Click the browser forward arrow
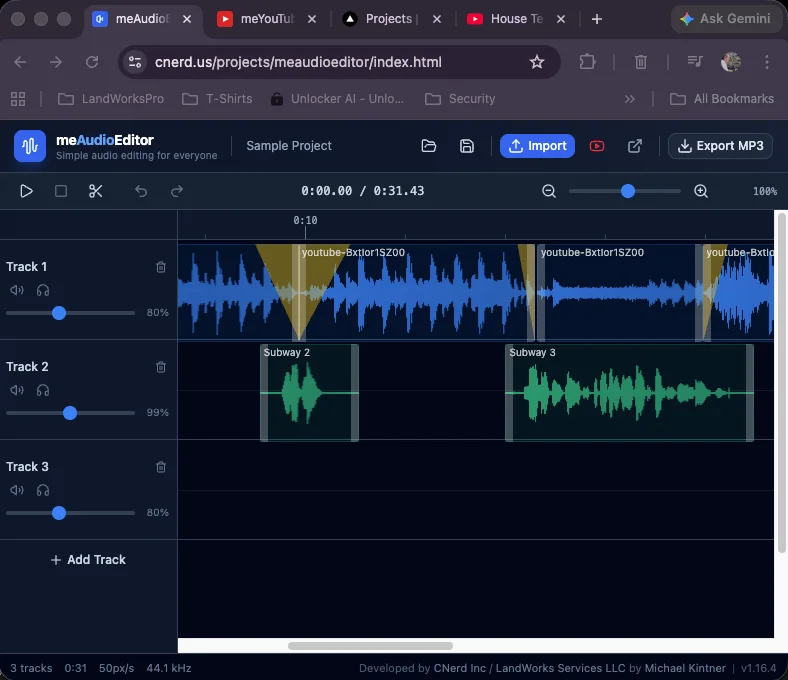The height and width of the screenshot is (680, 788). tap(56, 62)
